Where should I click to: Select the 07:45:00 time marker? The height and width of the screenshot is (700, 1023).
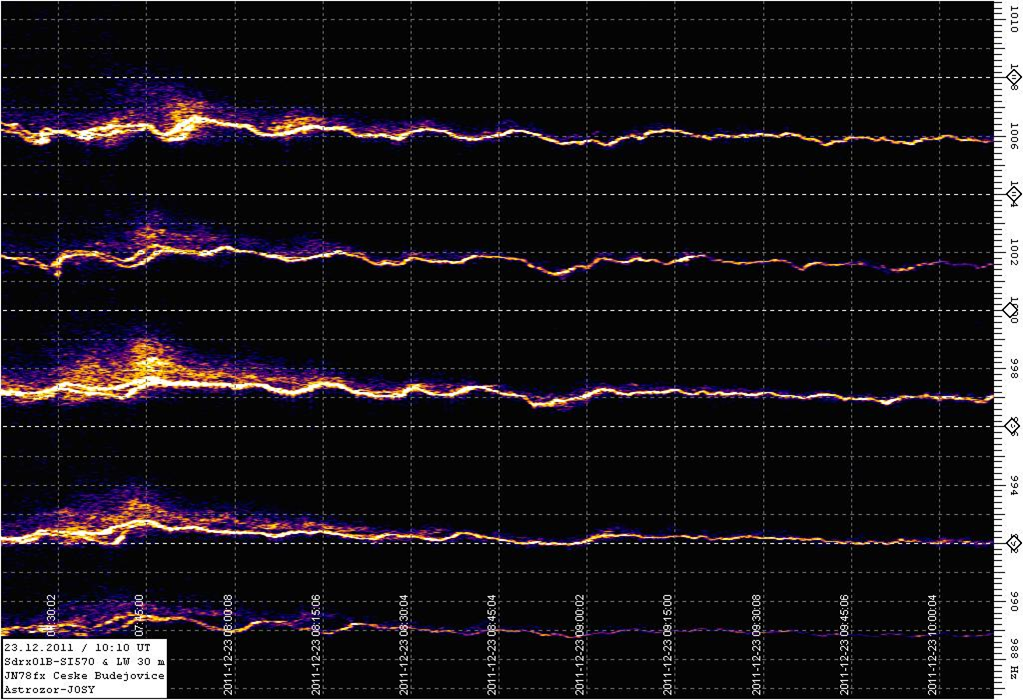click(x=140, y=618)
